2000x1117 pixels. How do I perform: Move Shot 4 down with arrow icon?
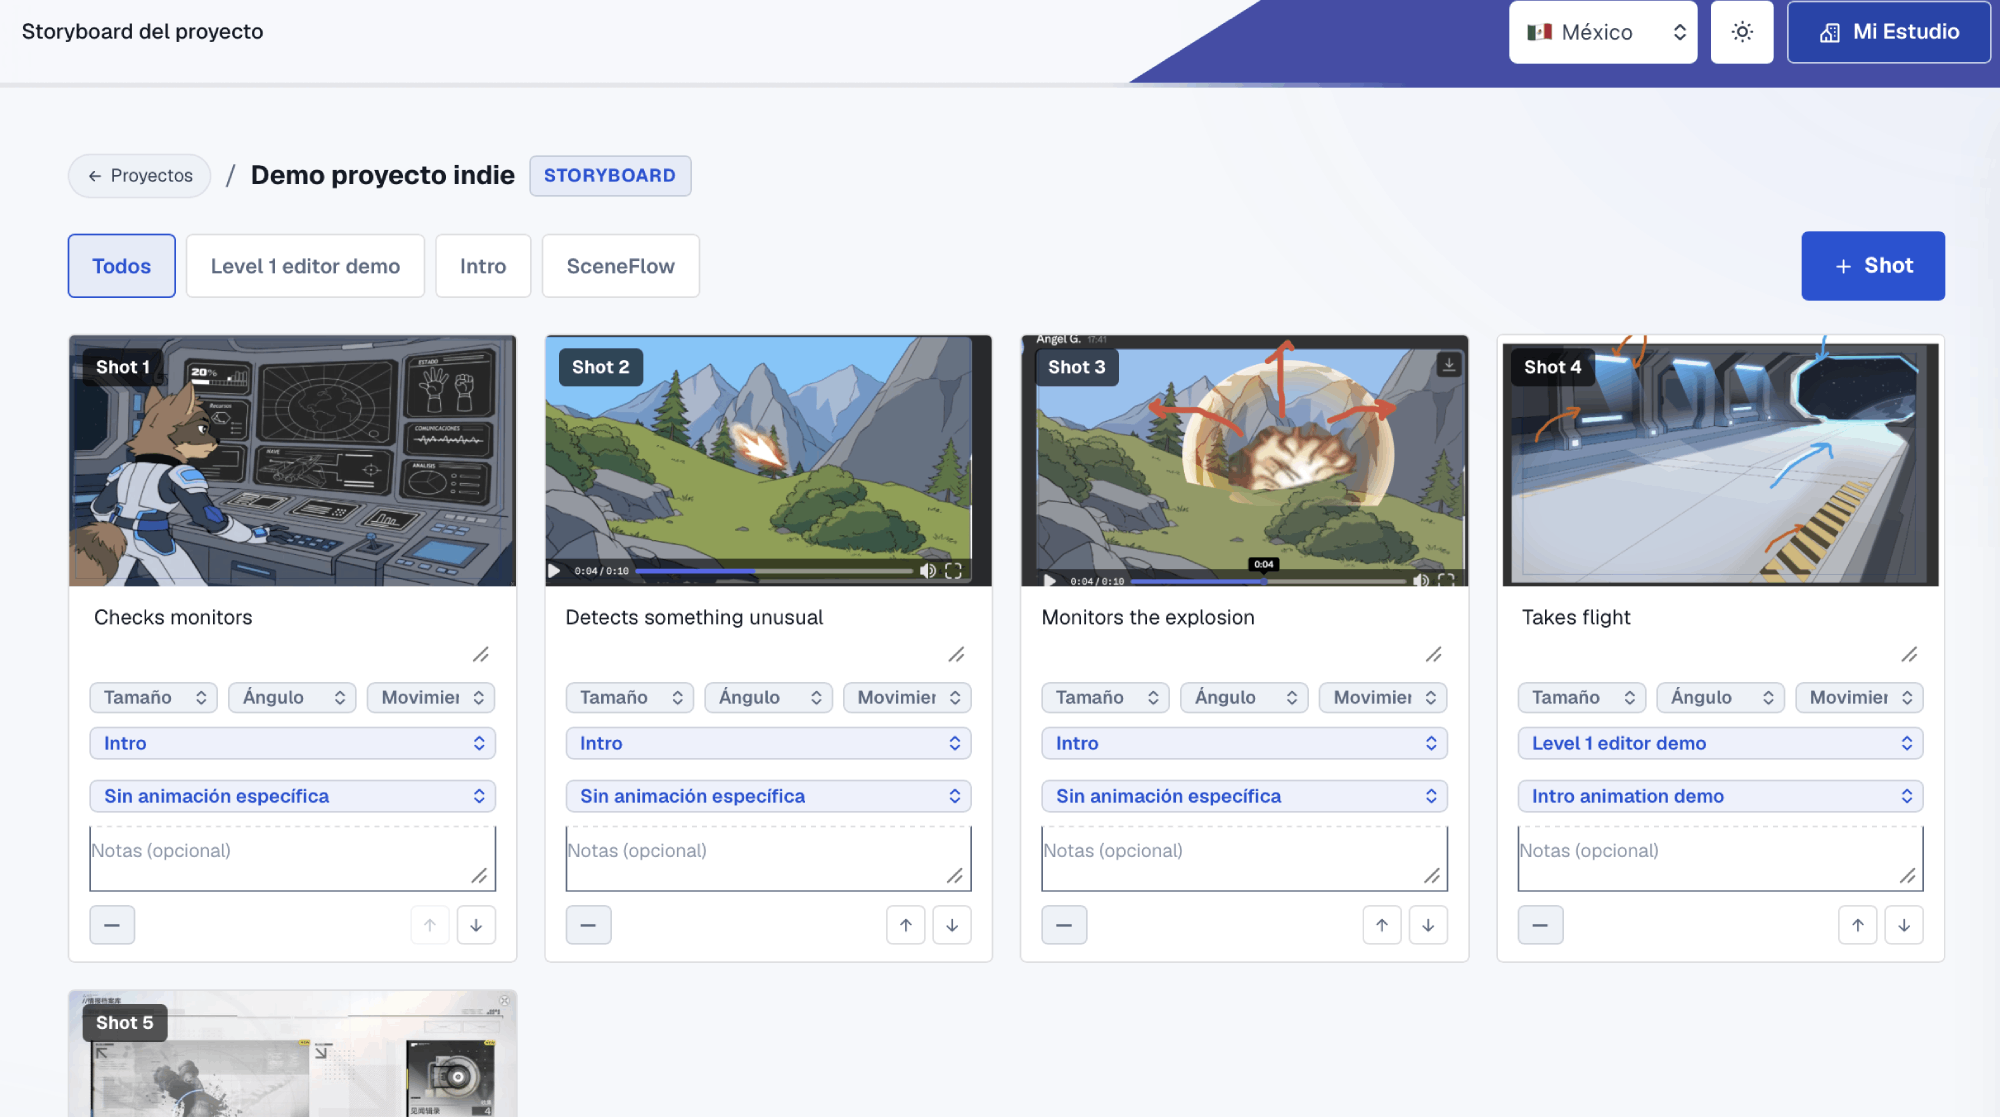coord(1904,925)
